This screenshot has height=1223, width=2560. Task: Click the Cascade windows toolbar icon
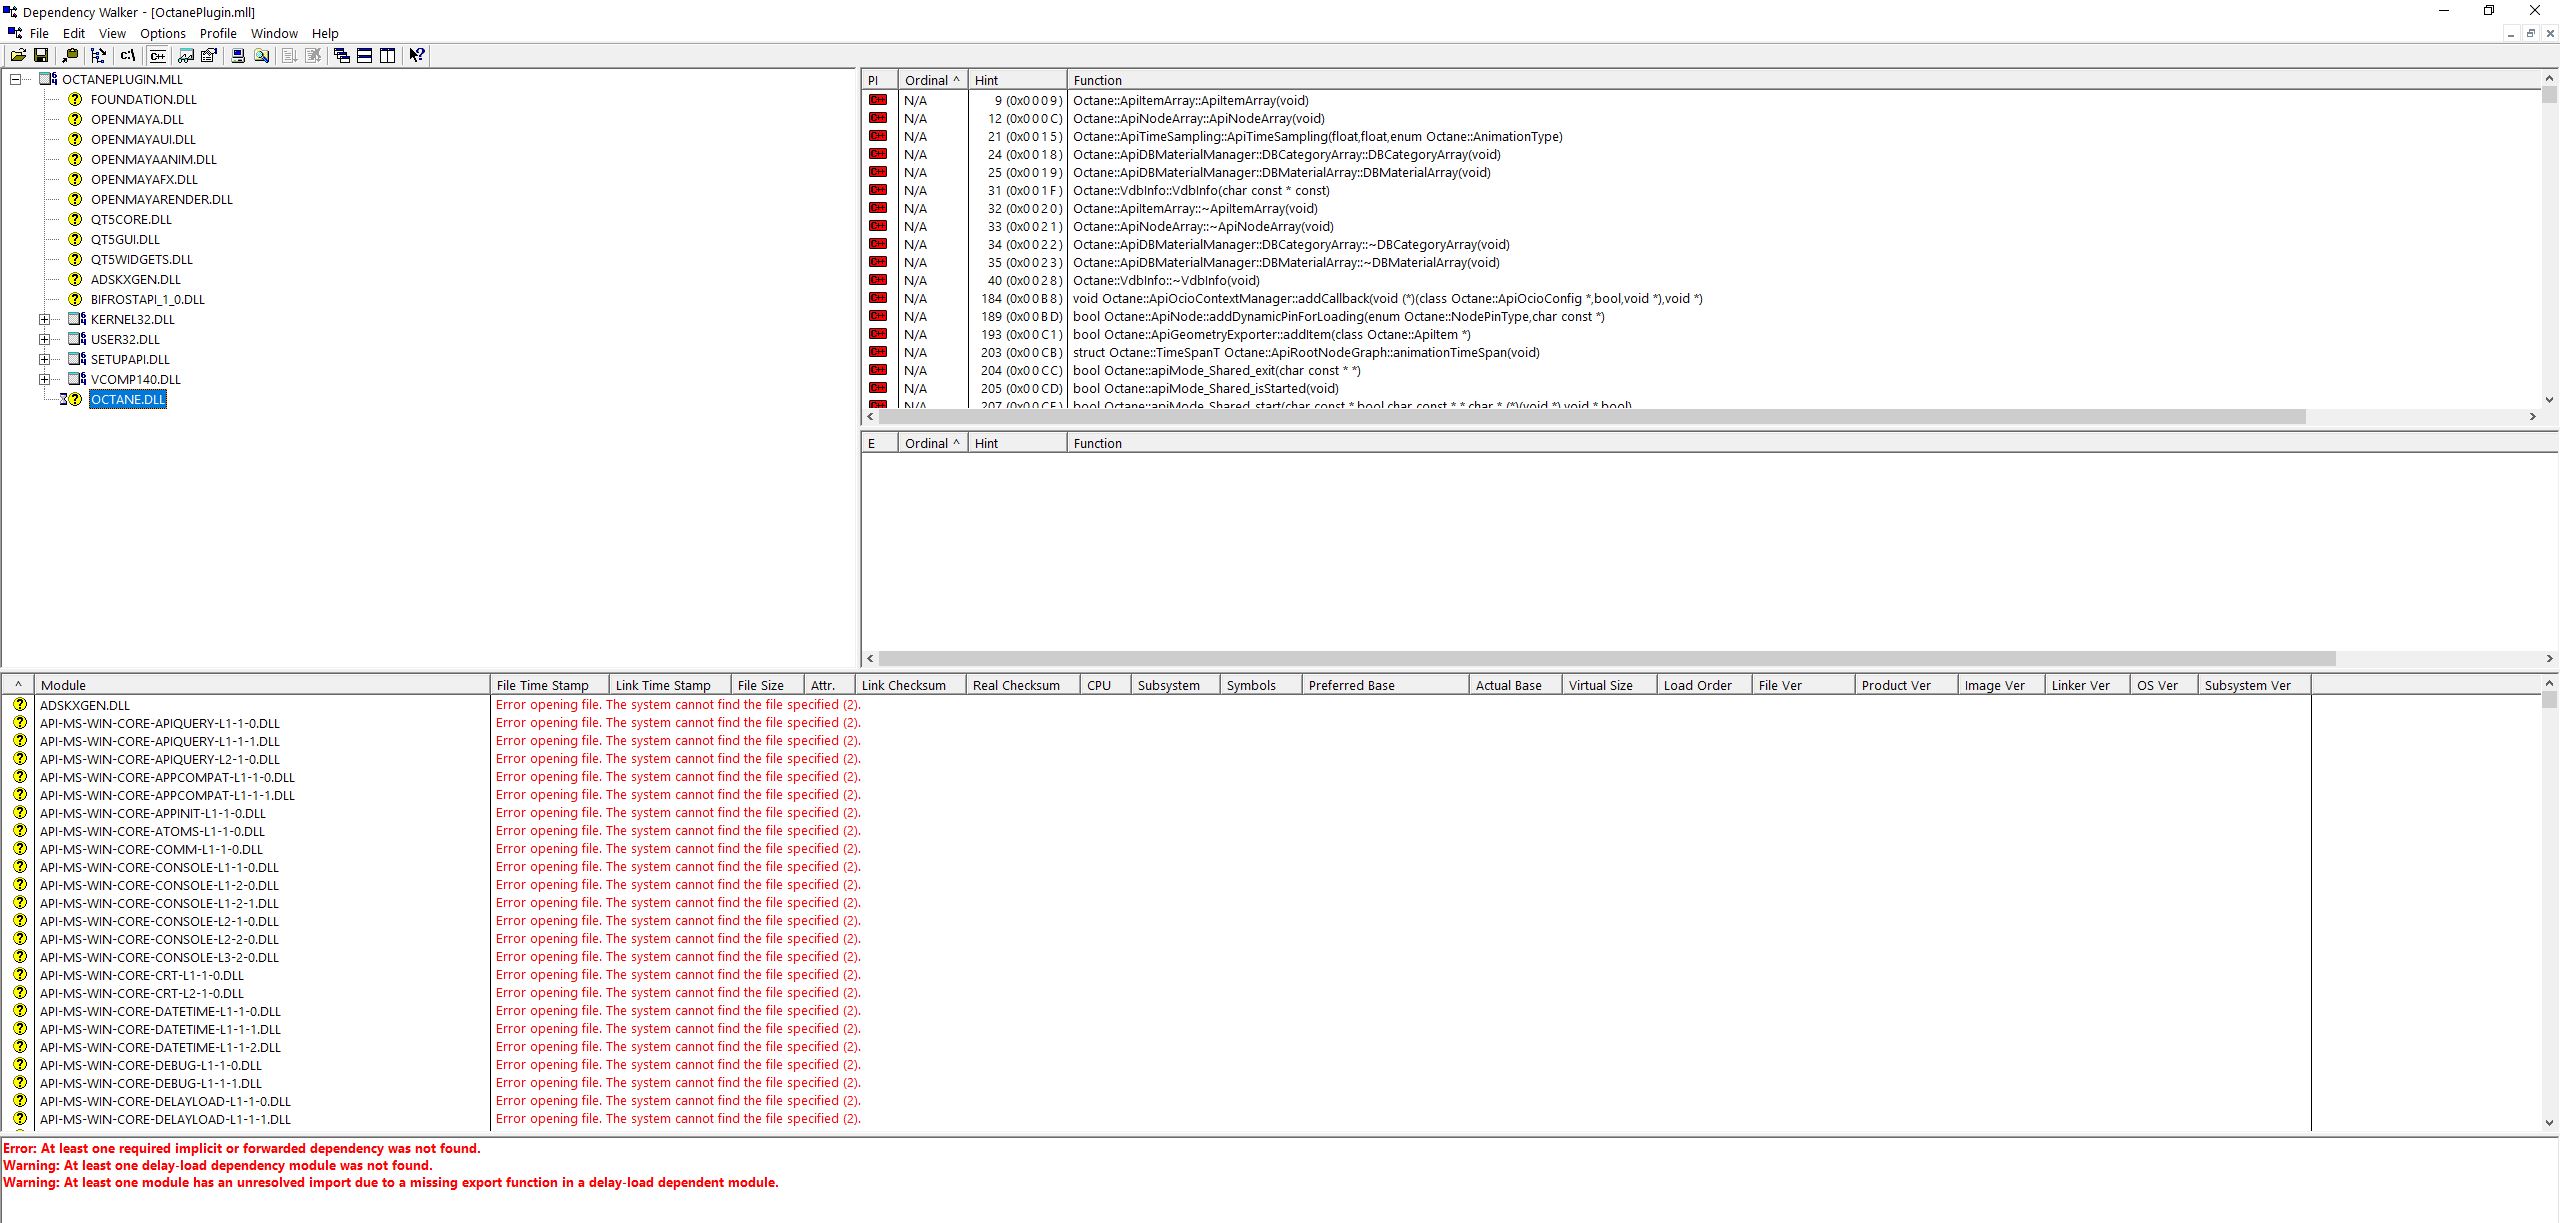coord(342,56)
